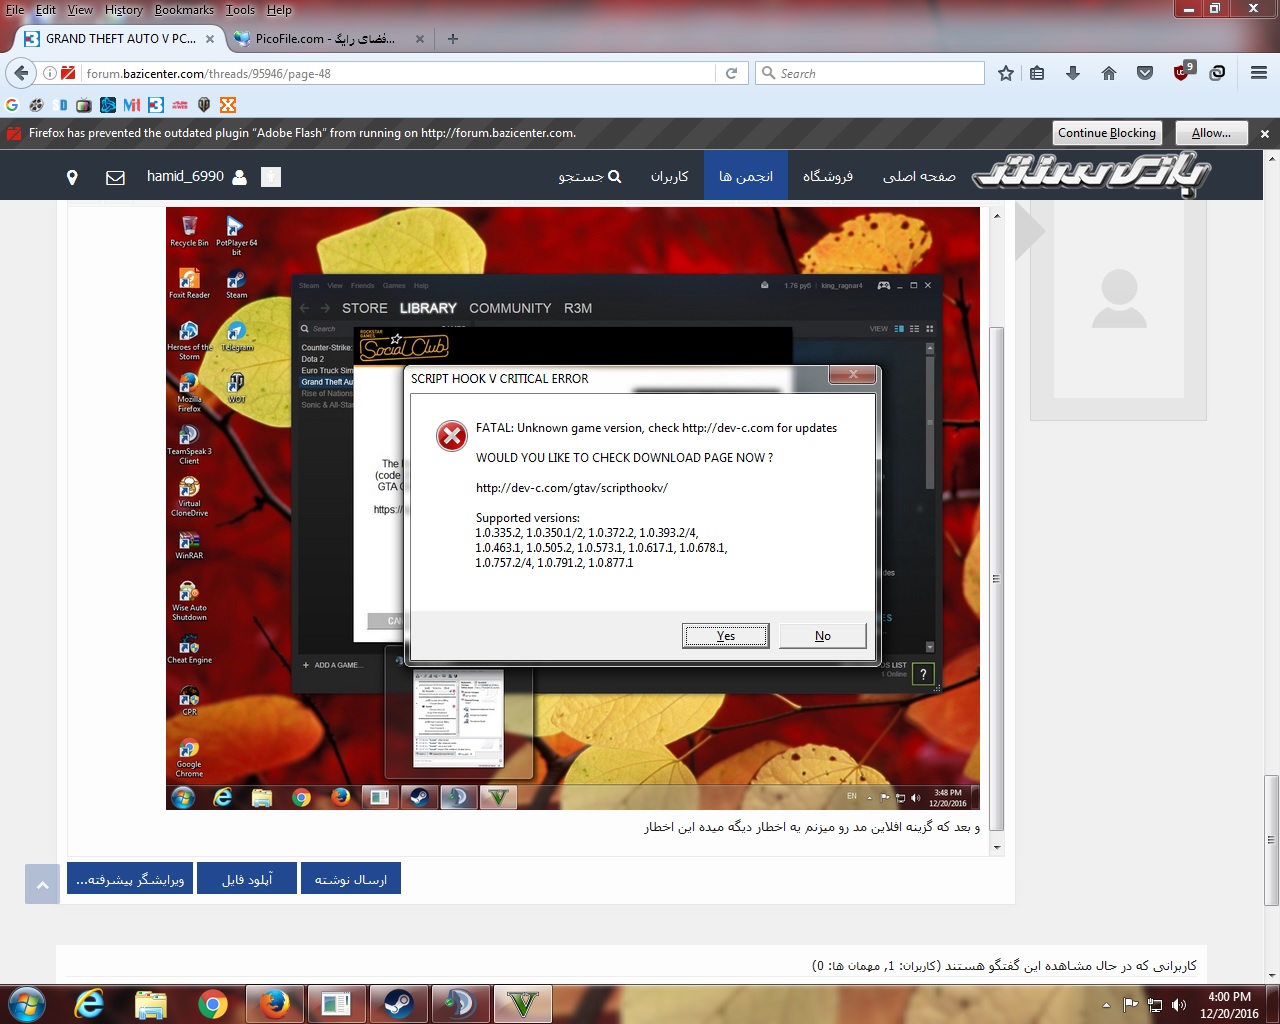This screenshot has width=1280, height=1024.
Task: Open the جستجو search link in forum nav
Action: pyautogui.click(x=590, y=176)
